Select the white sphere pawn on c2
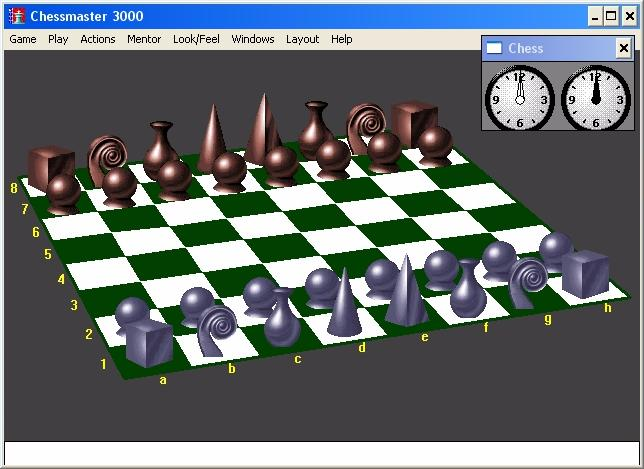The image size is (644, 469). pyautogui.click(x=258, y=296)
